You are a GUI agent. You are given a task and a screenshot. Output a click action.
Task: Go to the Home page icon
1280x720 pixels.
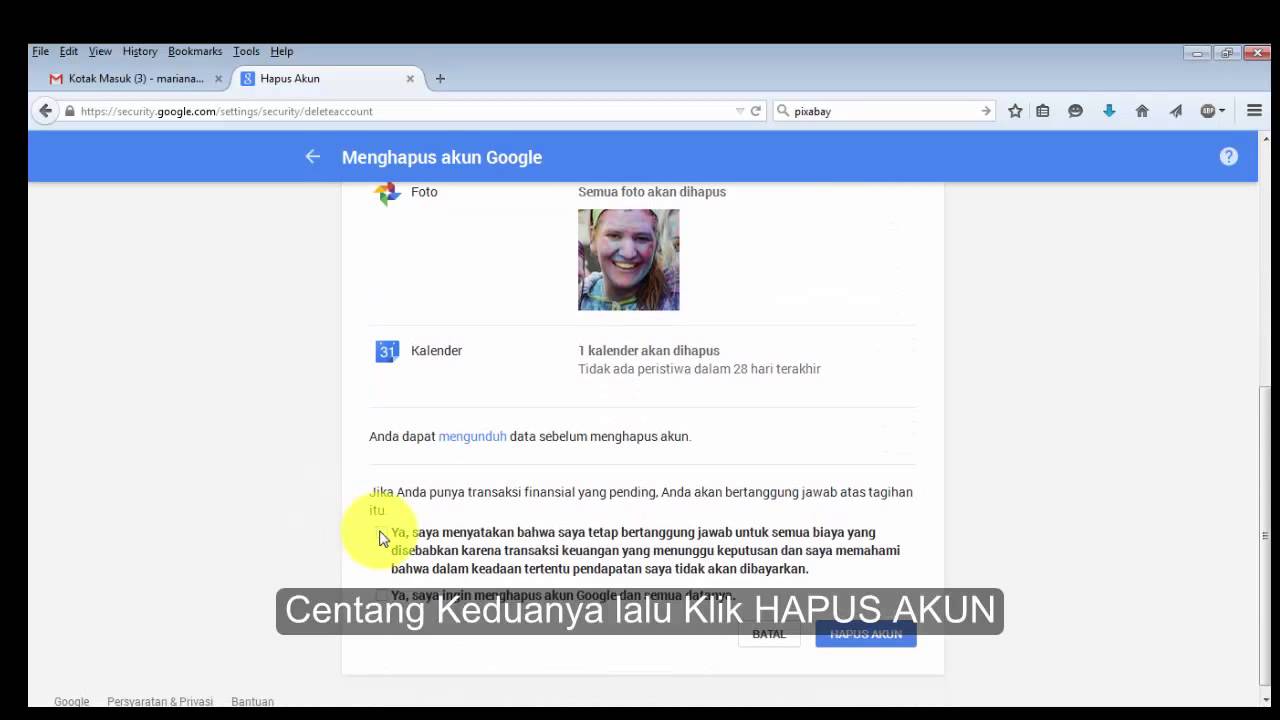pos(1142,111)
